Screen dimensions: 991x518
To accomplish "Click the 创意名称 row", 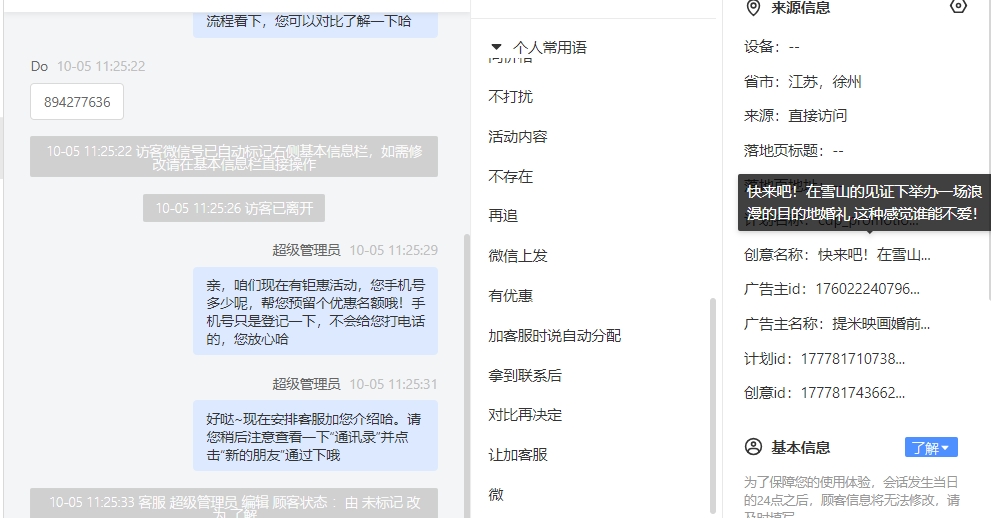I will click(x=837, y=255).
